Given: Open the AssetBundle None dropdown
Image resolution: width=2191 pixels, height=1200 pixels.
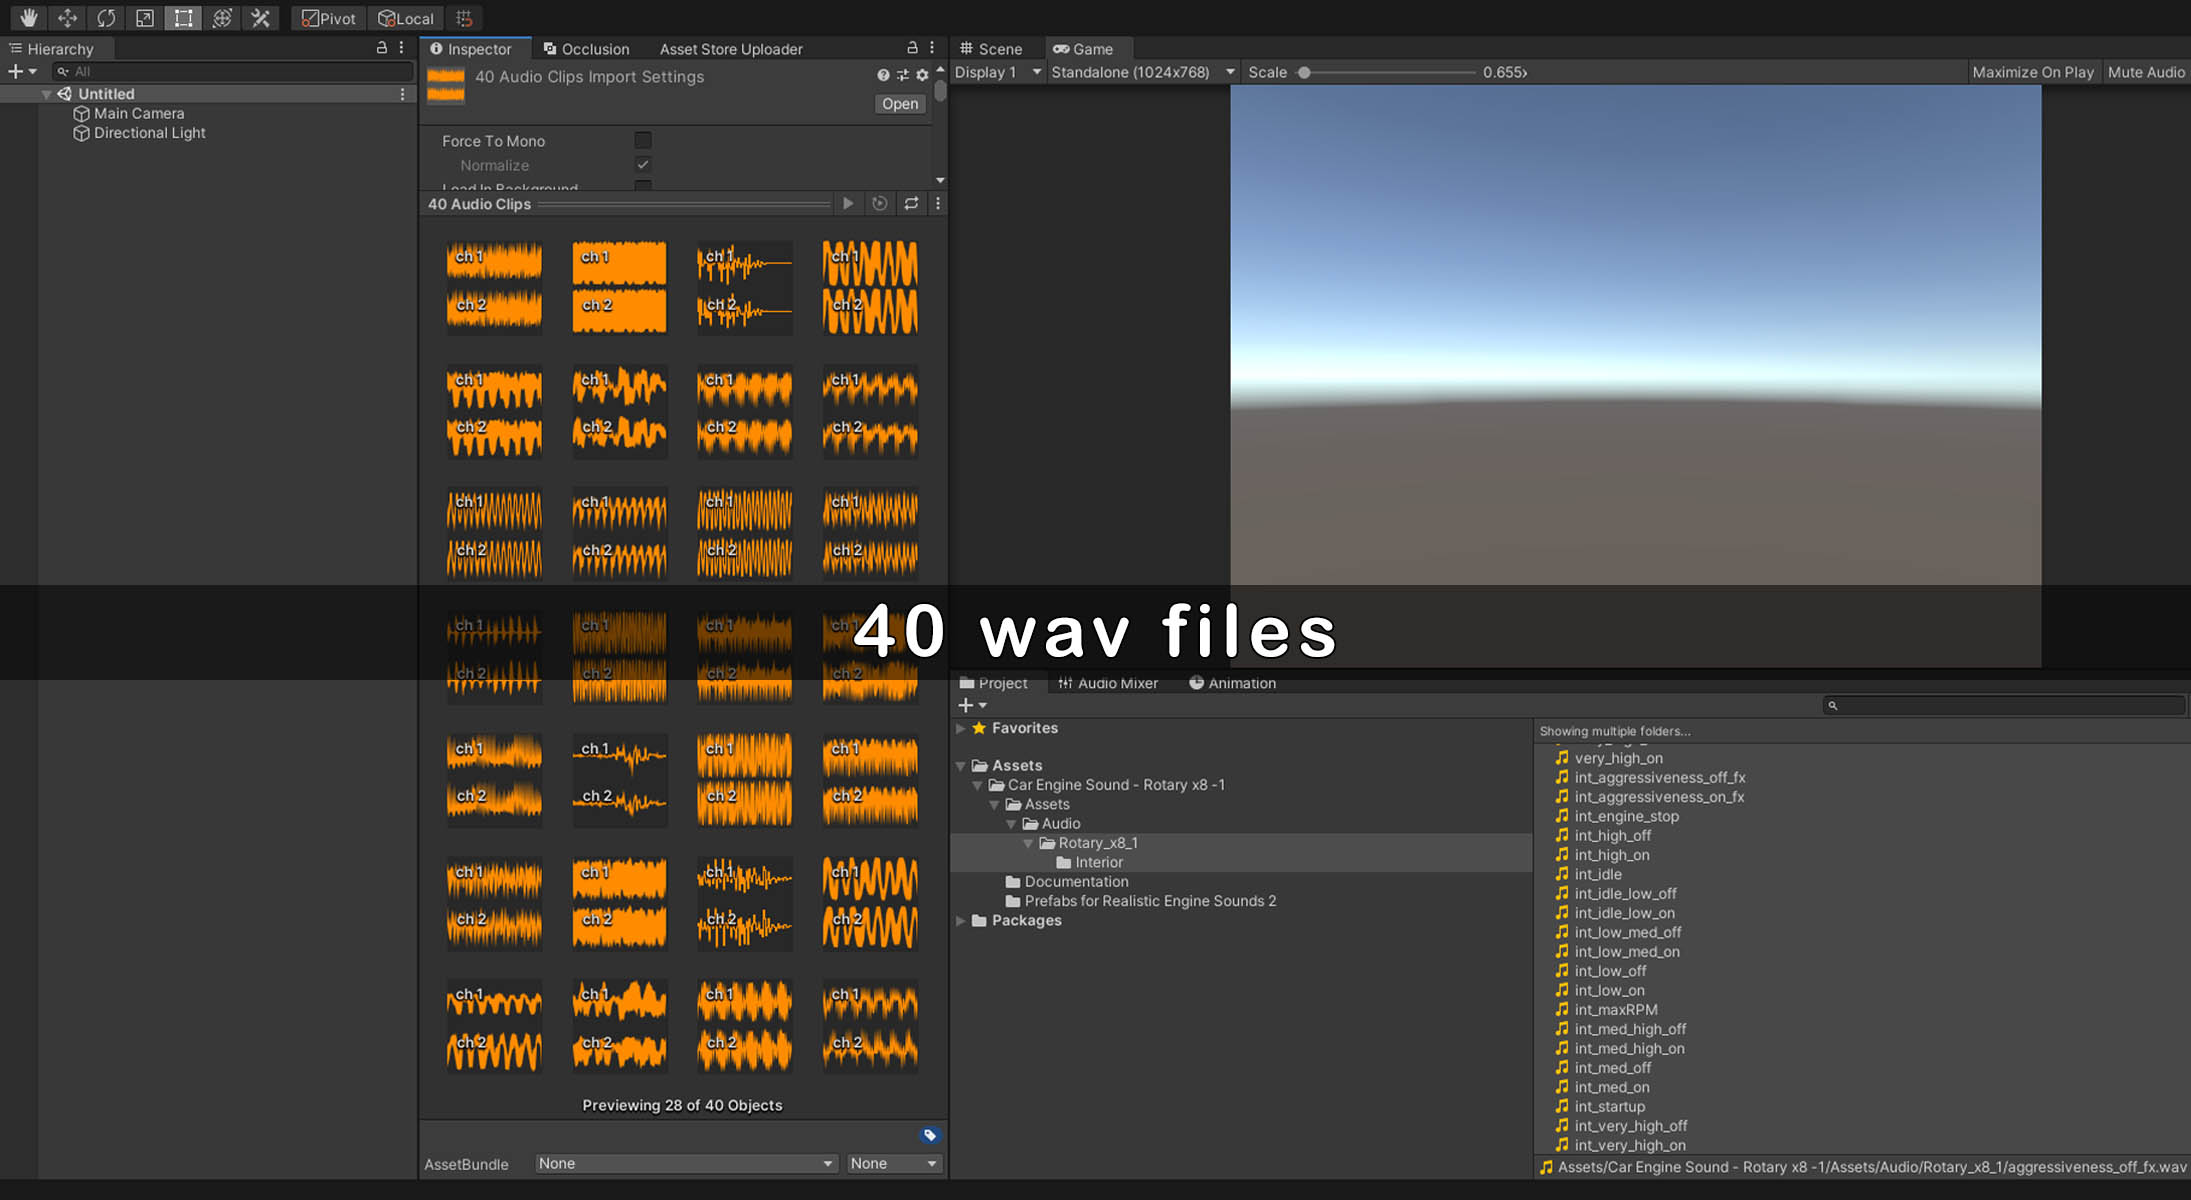Looking at the screenshot, I should [685, 1163].
